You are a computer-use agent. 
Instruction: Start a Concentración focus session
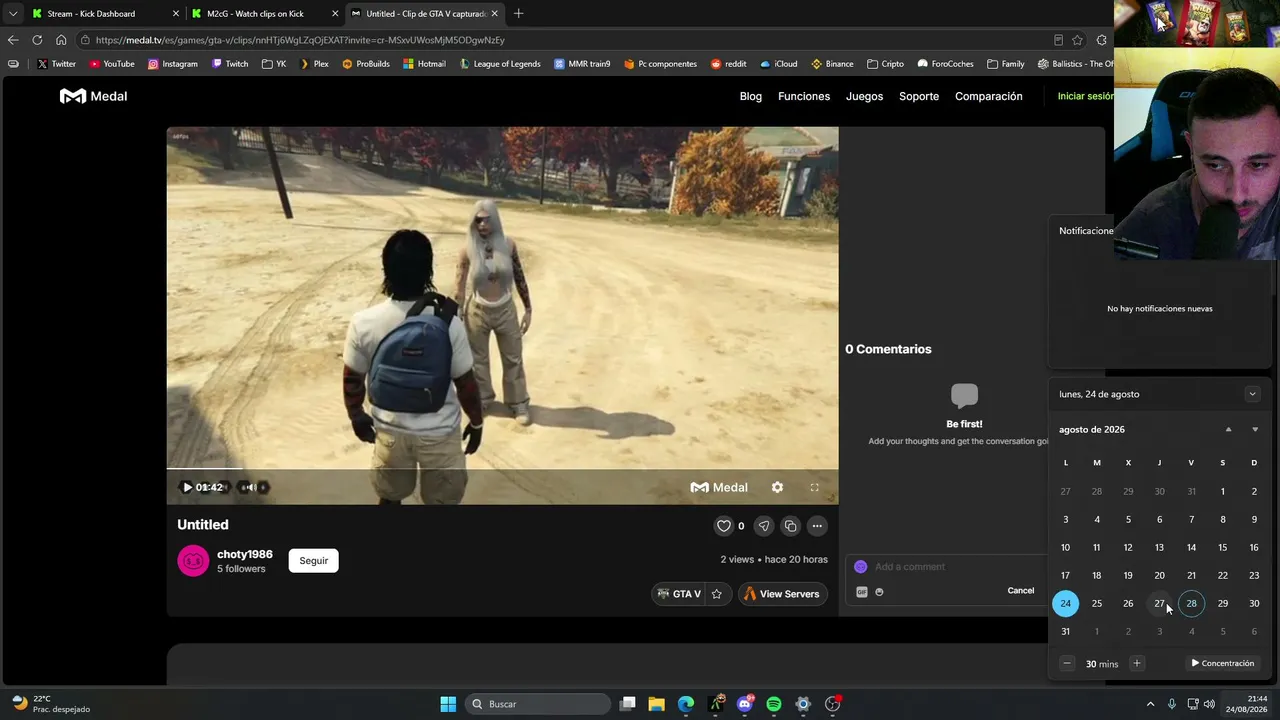(x=1222, y=663)
